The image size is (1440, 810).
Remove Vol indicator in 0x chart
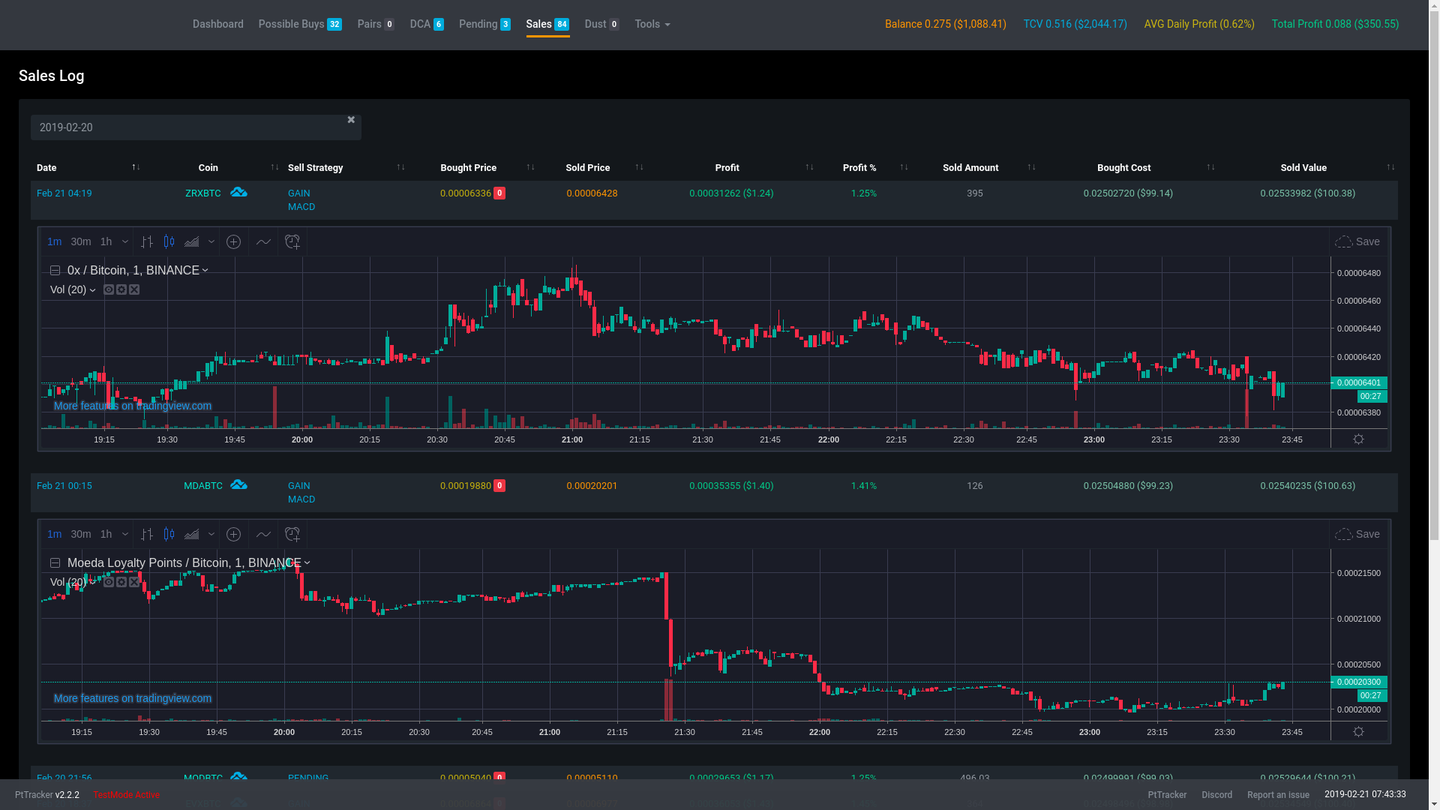pos(134,290)
